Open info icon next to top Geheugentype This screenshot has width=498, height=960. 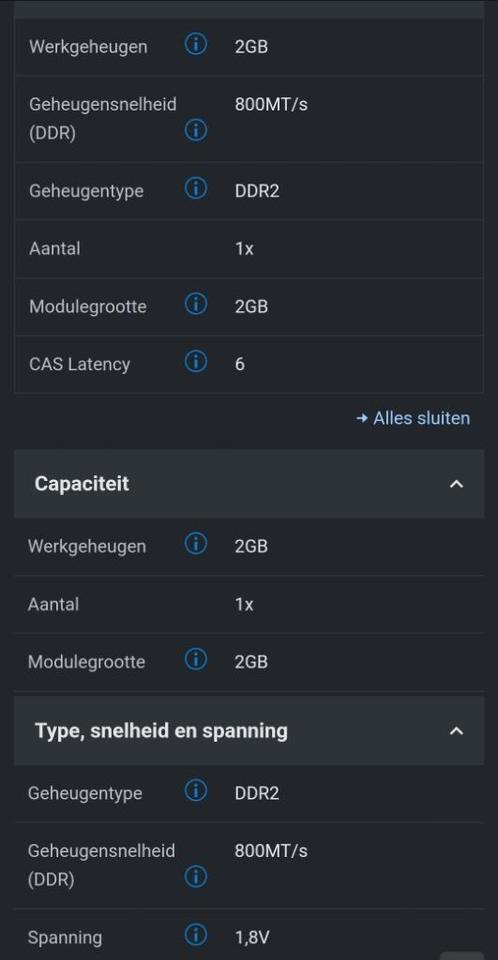[195, 189]
